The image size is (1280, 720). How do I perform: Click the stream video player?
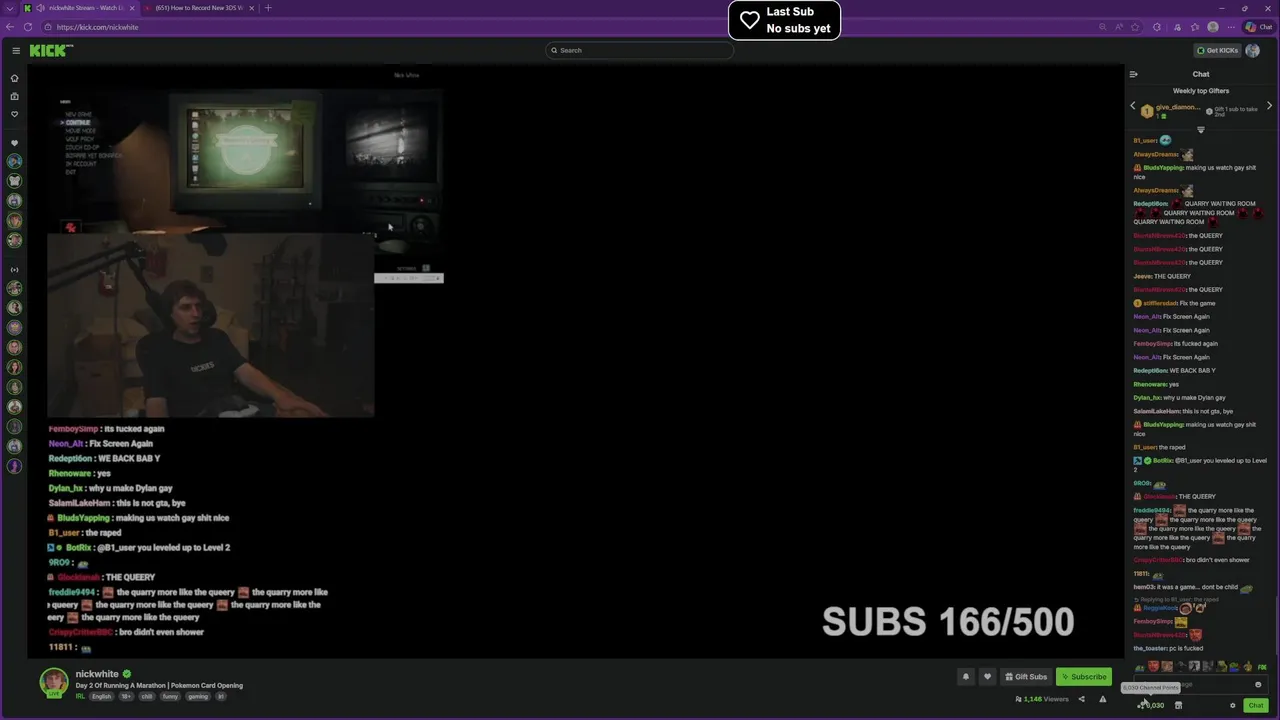click(575, 362)
